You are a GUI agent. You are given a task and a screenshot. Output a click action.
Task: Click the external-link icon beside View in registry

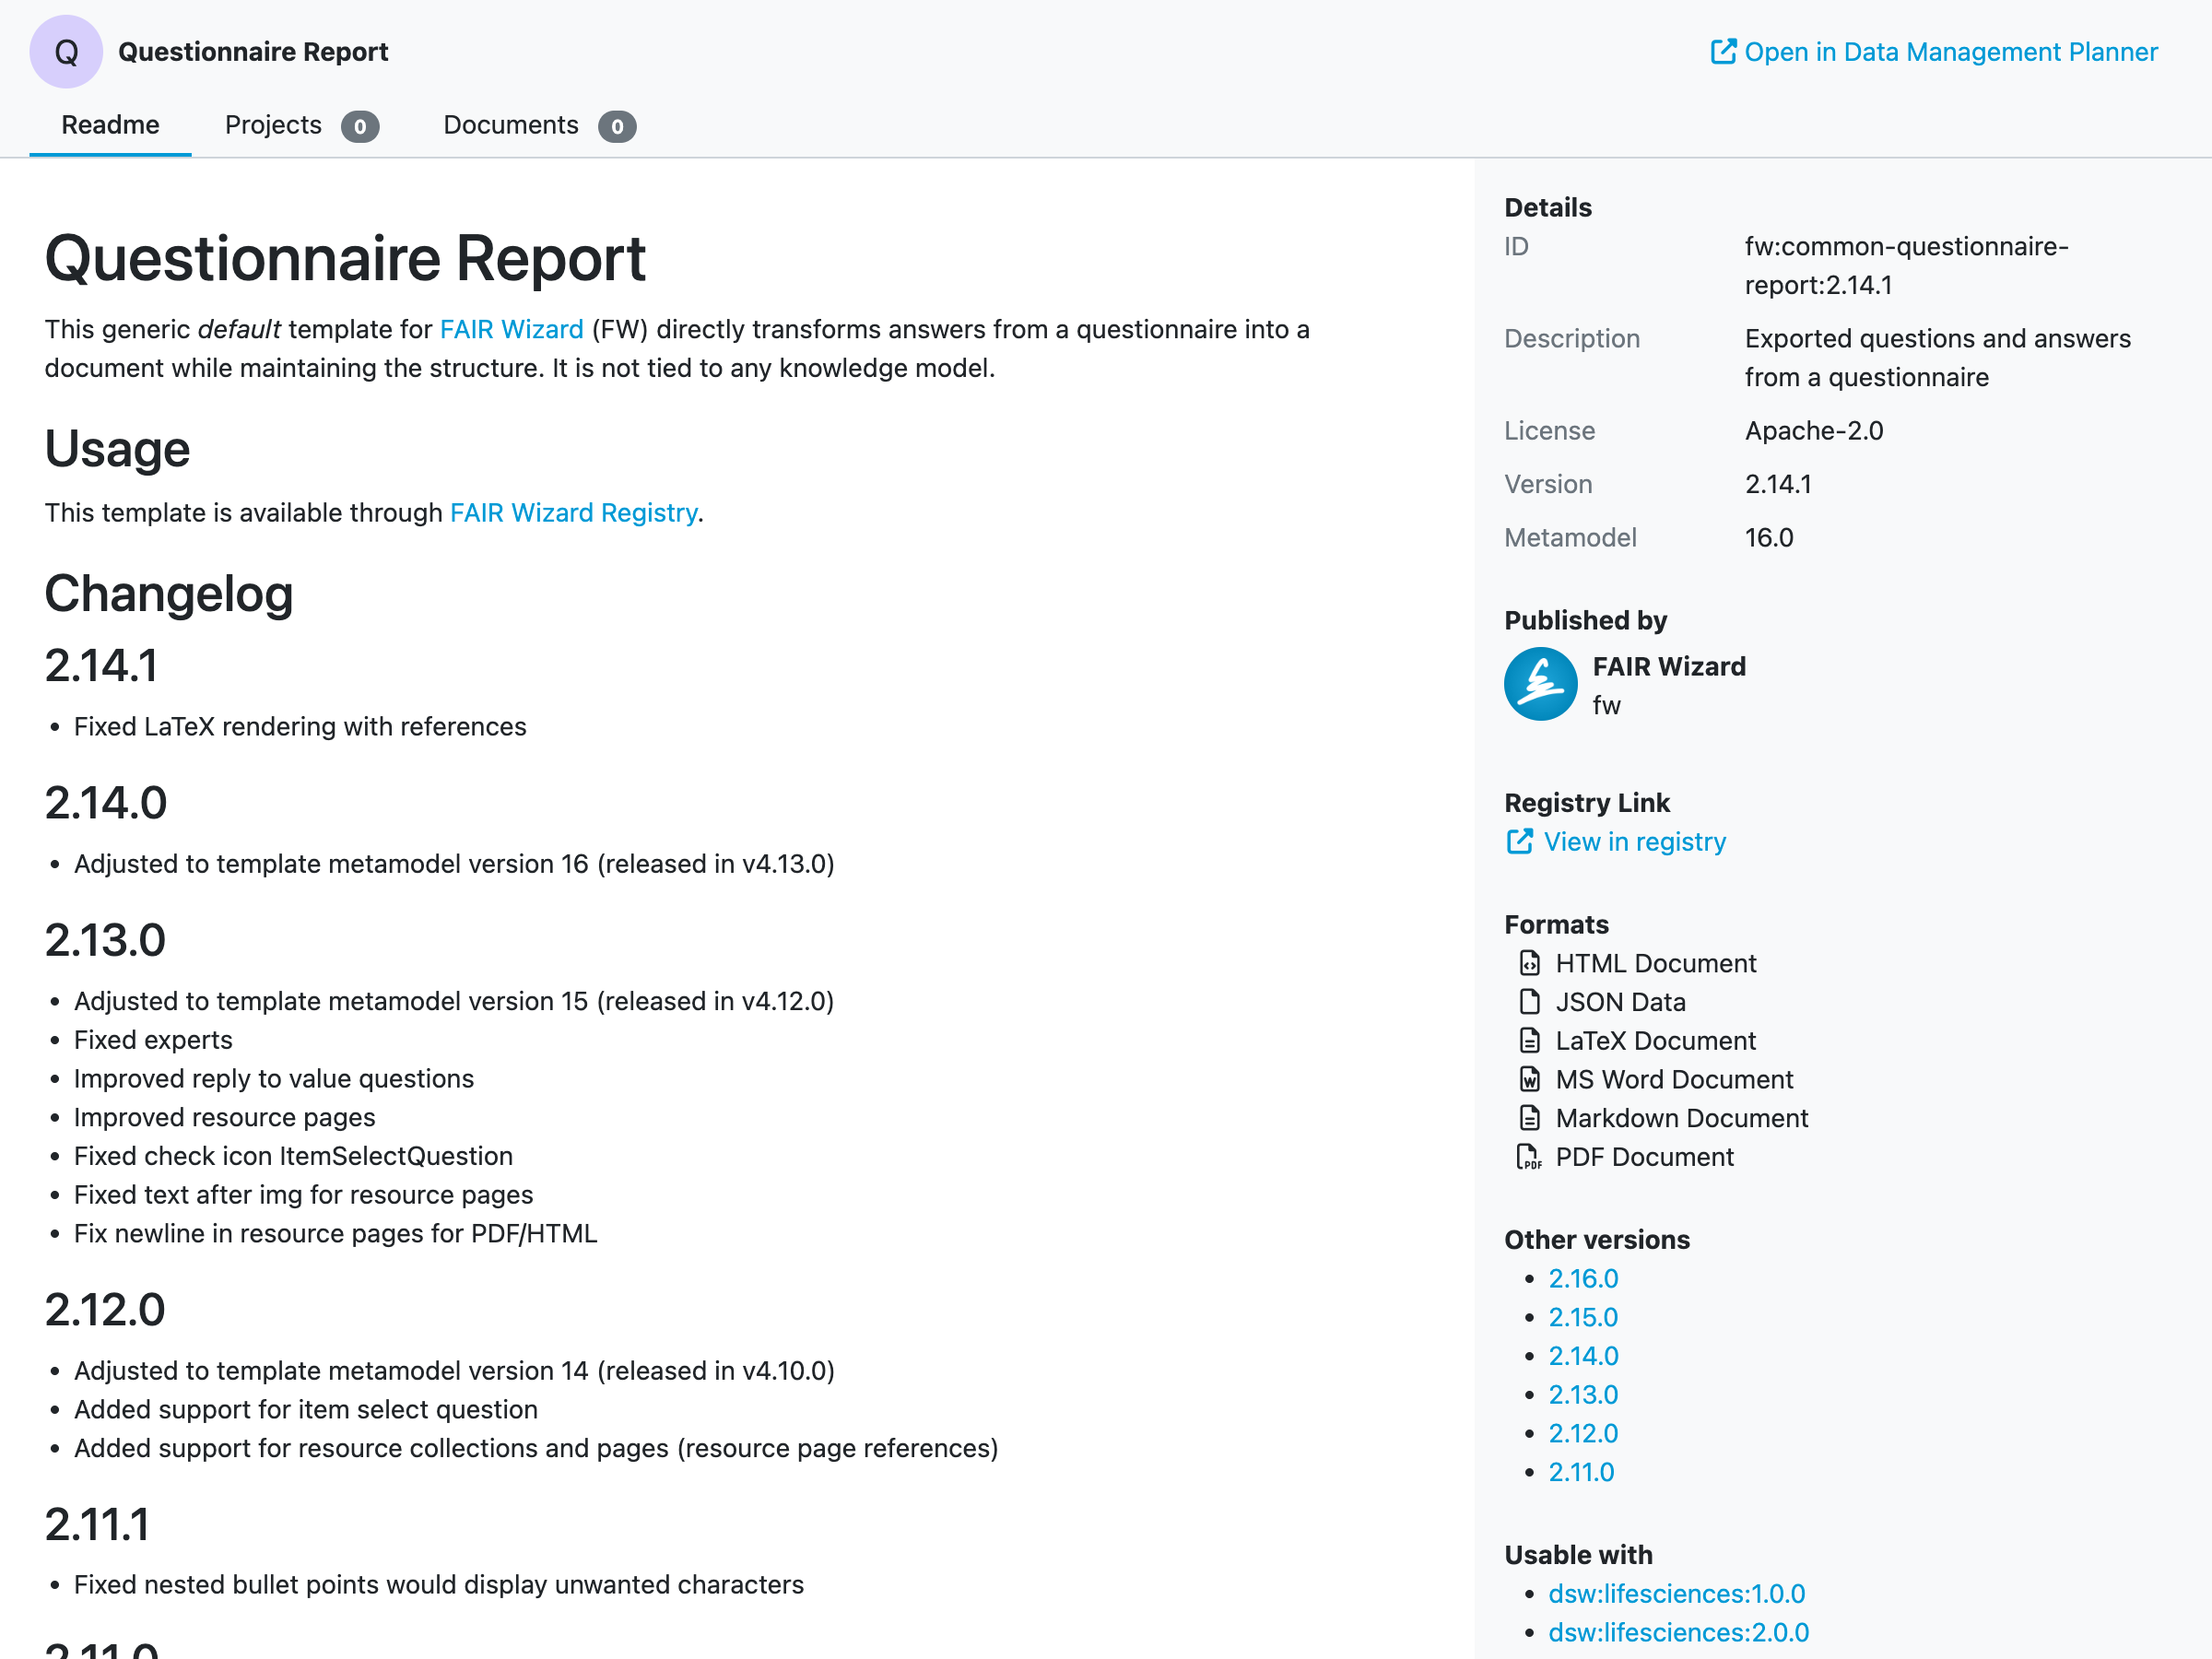point(1519,842)
